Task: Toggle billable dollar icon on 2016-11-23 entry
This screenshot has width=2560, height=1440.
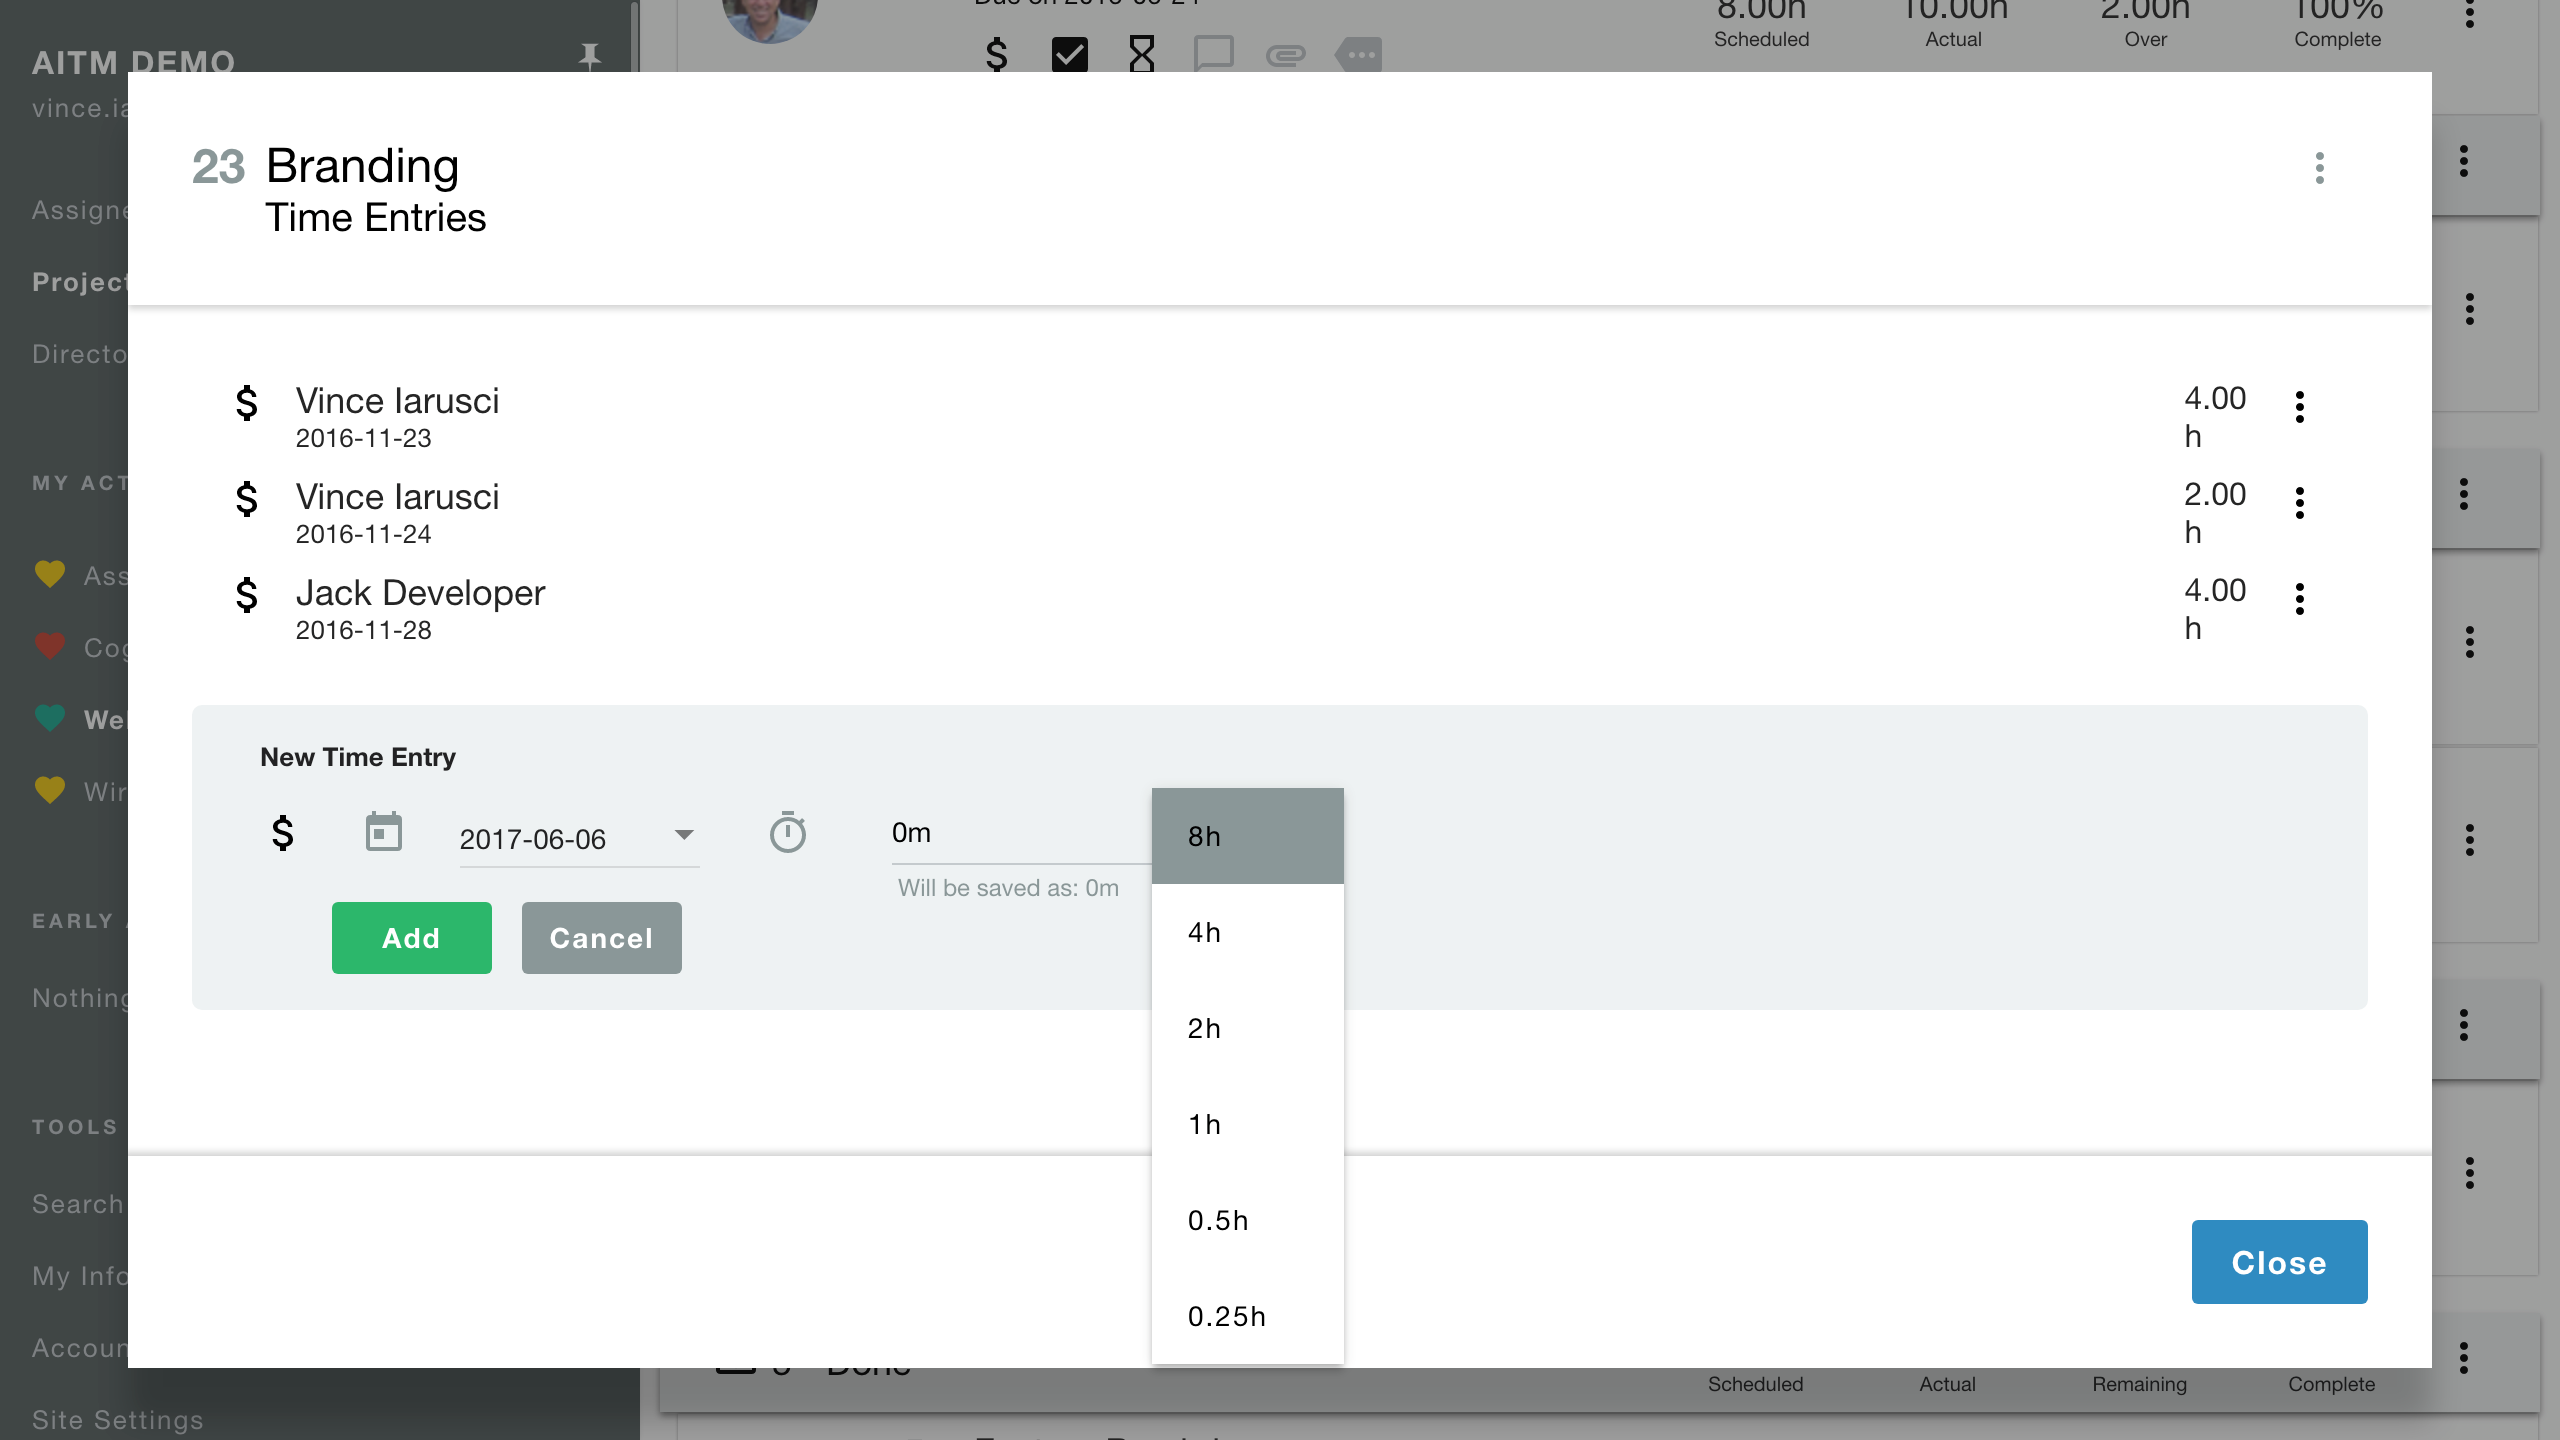Action: [246, 403]
